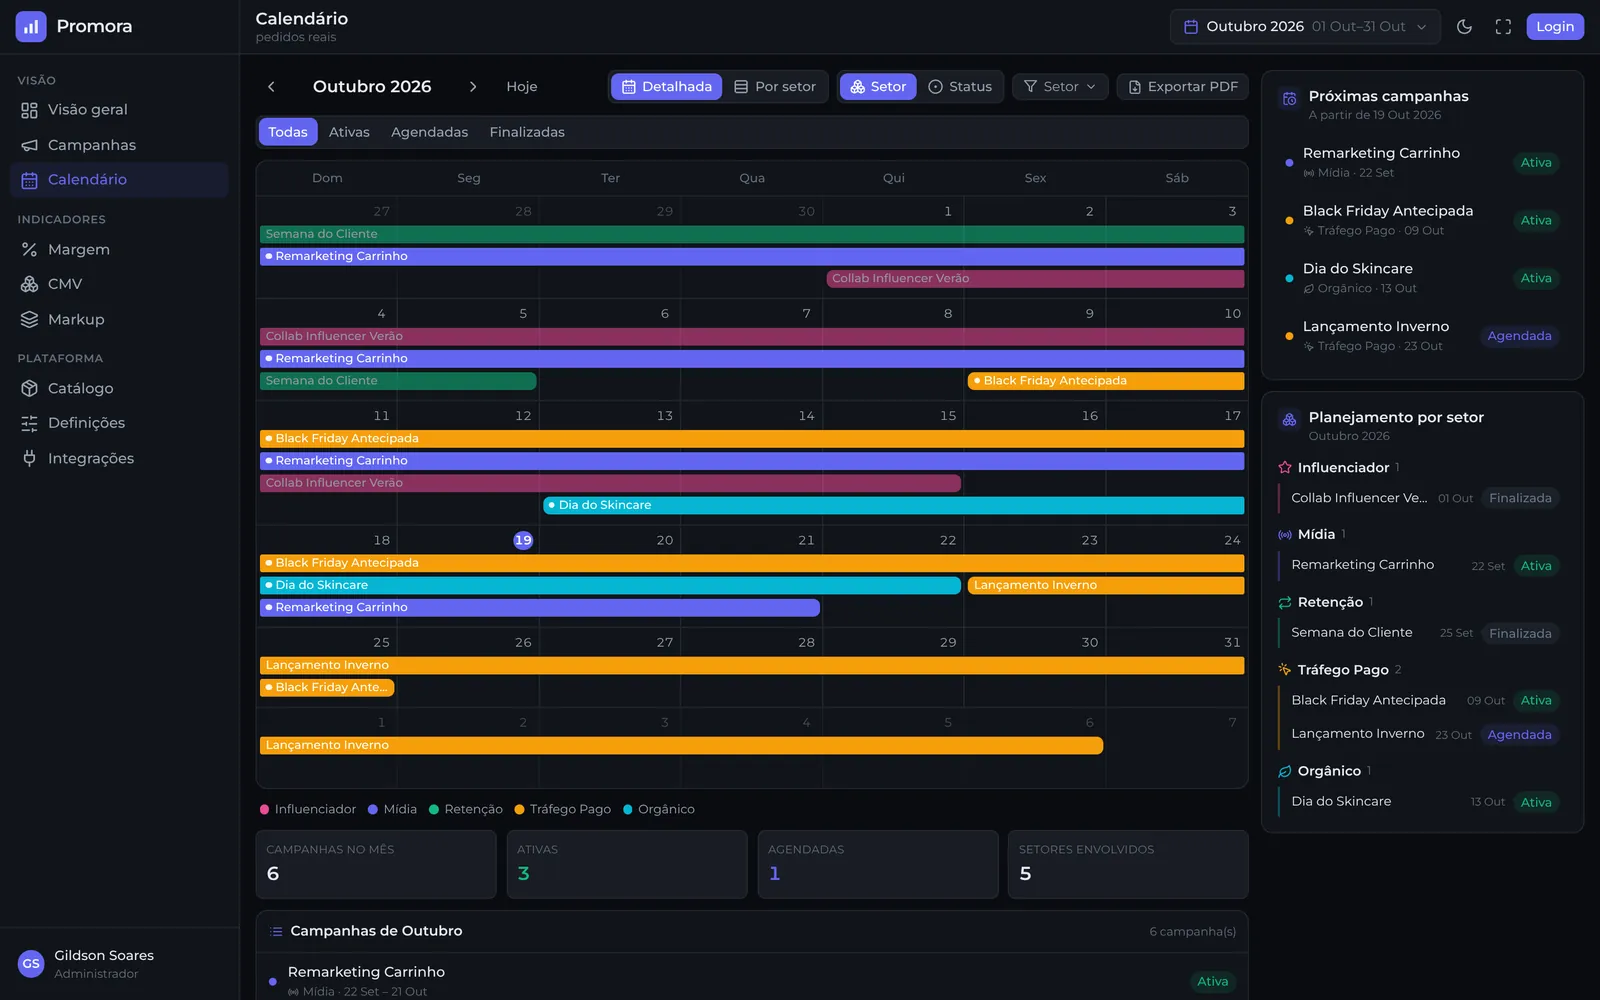Open the CMV sidebar item
Viewport: 1600px width, 1000px height.
click(119, 284)
